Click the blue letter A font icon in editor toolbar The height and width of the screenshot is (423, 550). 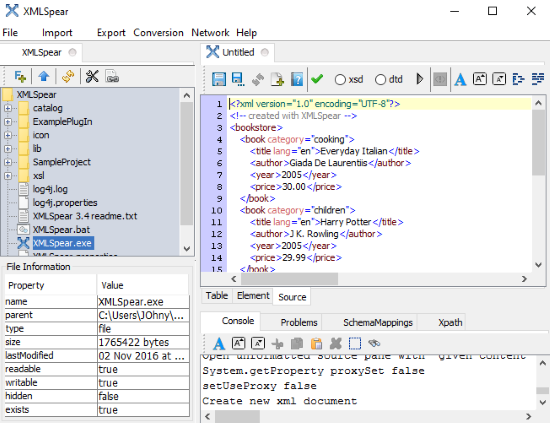(x=460, y=80)
